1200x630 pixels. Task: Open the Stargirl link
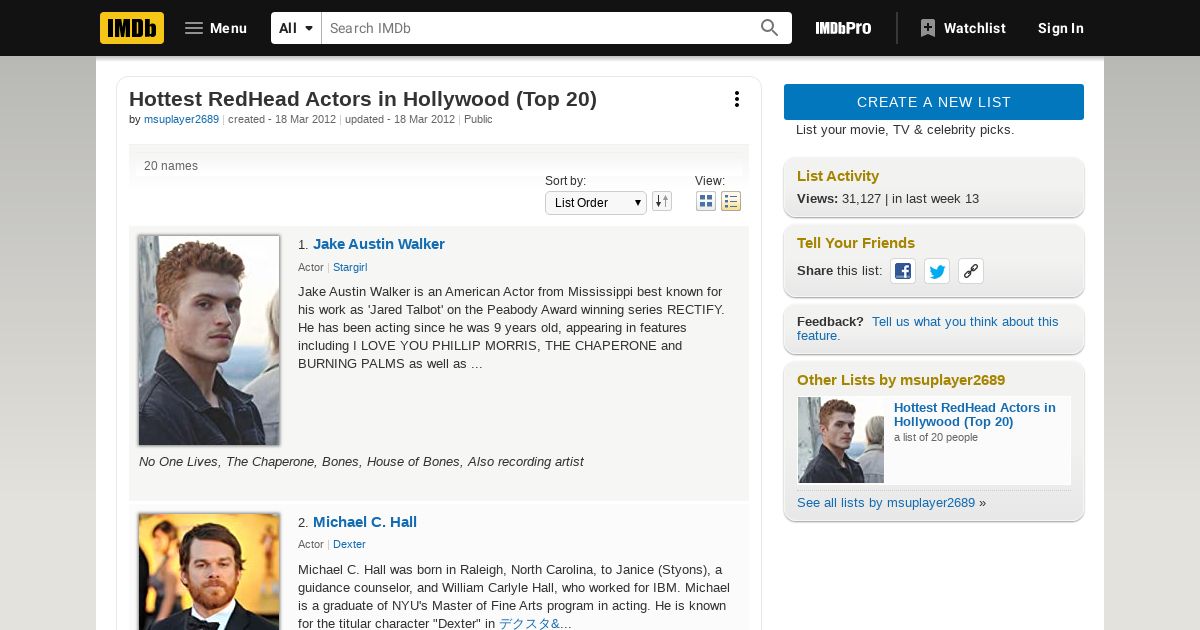[350, 267]
